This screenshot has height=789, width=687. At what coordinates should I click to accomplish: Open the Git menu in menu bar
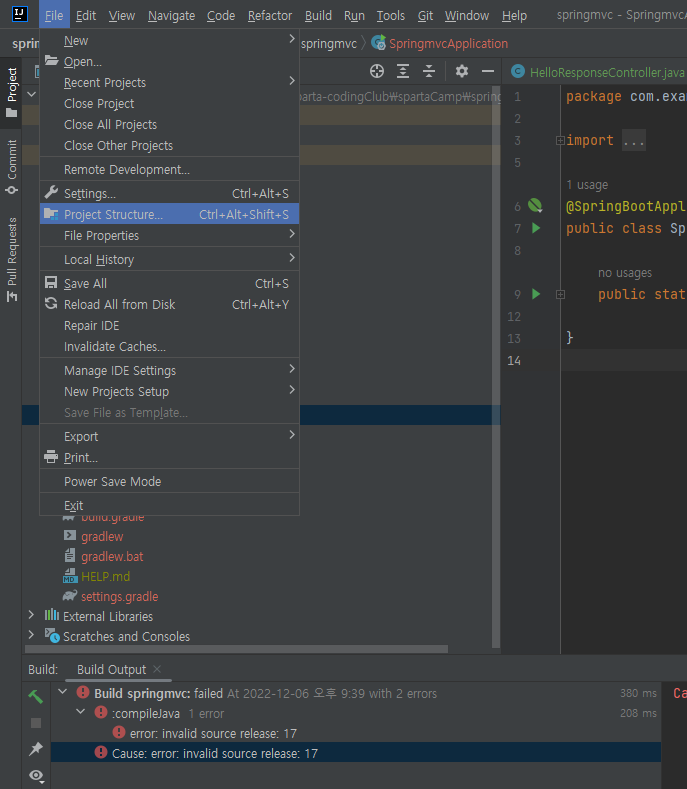[x=425, y=16]
